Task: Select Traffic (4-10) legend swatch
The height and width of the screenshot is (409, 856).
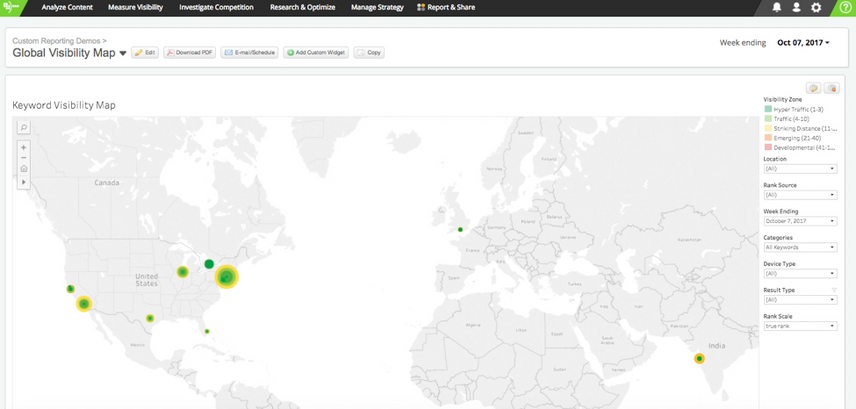Action: click(x=768, y=118)
